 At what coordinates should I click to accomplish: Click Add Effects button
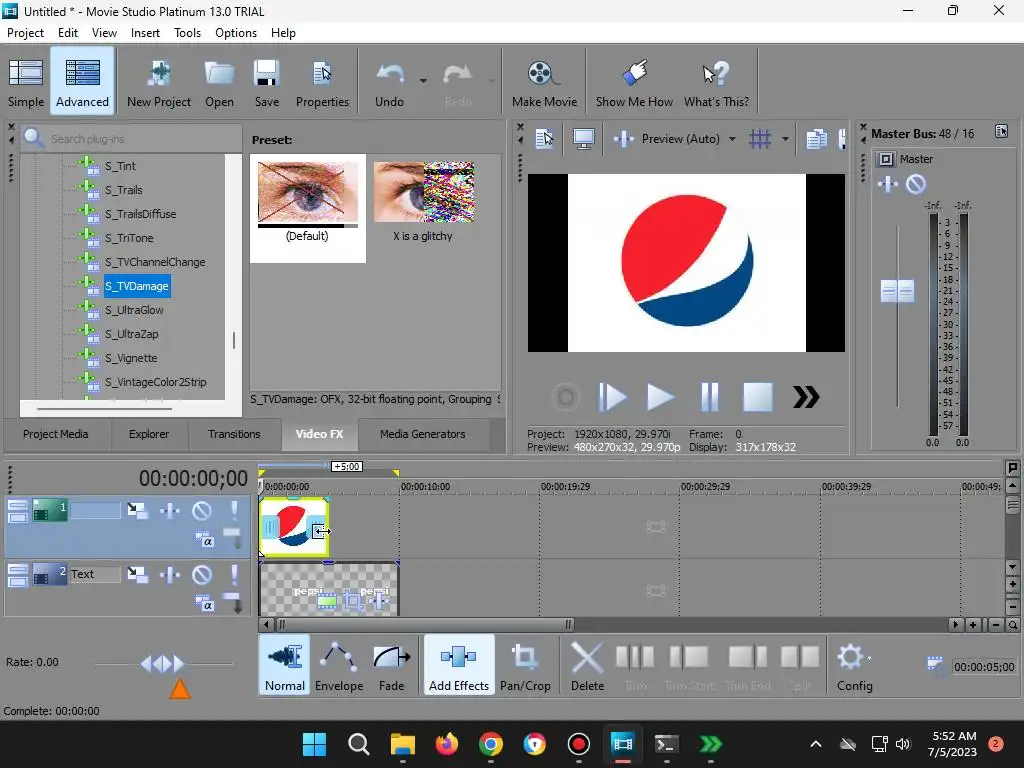458,666
